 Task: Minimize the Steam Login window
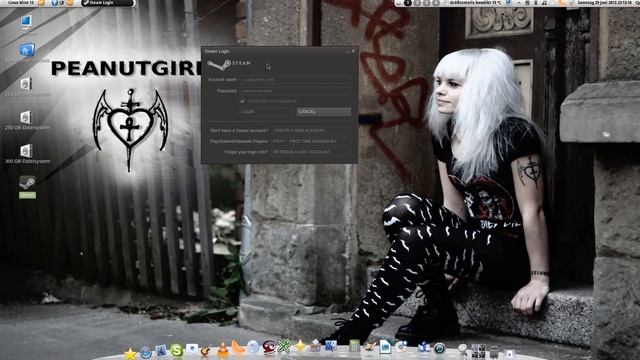point(348,51)
